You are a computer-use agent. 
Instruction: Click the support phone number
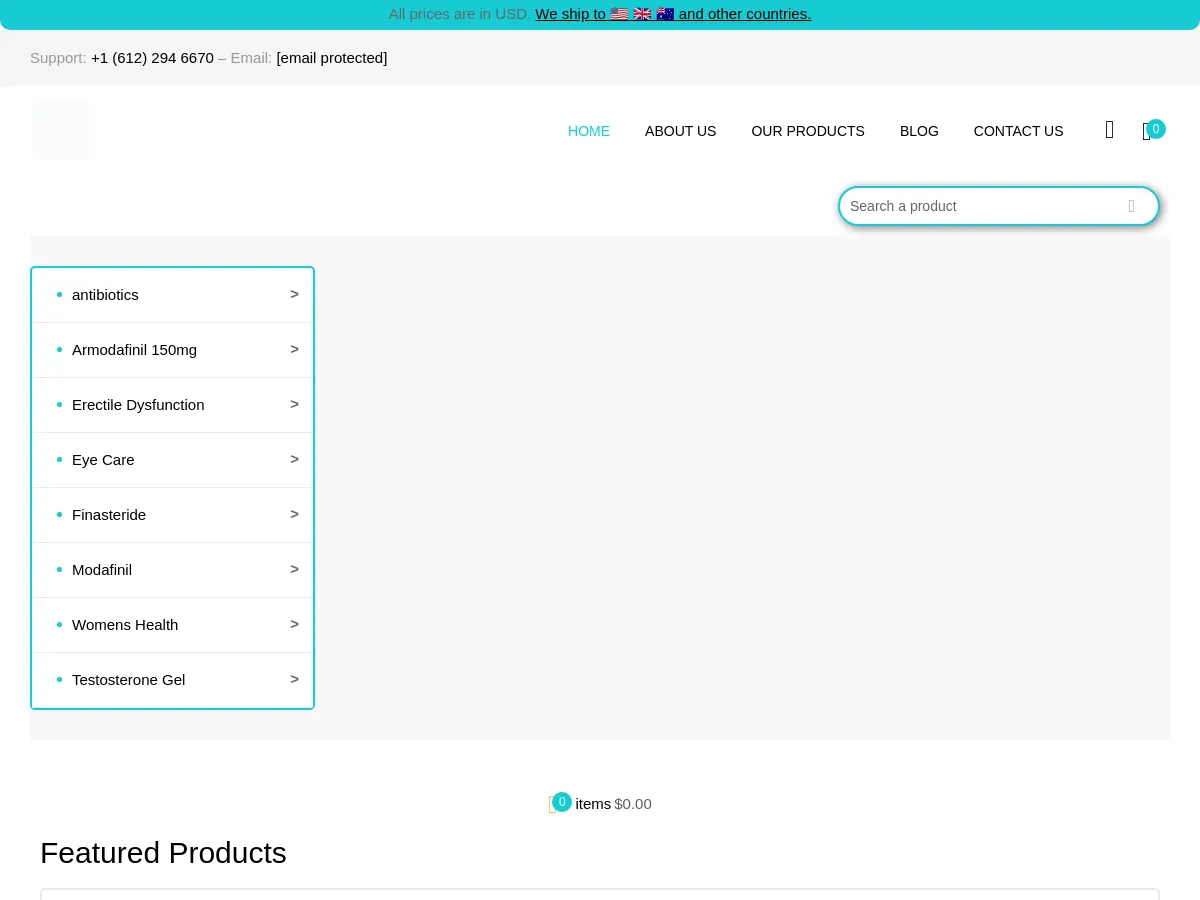152,58
